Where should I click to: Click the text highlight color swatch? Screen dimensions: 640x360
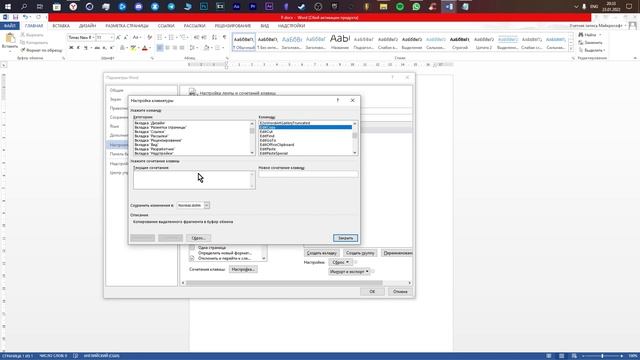click(x=133, y=48)
